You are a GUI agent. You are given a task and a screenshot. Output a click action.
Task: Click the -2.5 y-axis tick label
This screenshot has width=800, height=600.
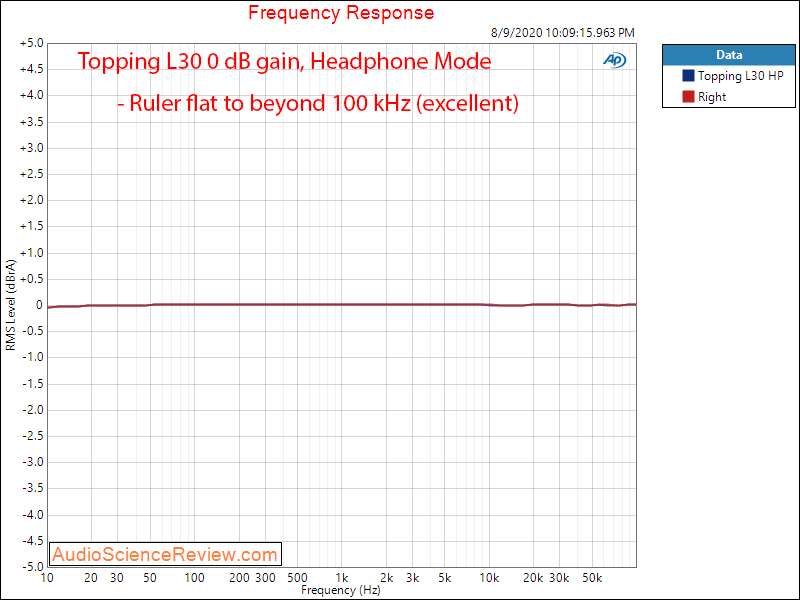tap(33, 436)
